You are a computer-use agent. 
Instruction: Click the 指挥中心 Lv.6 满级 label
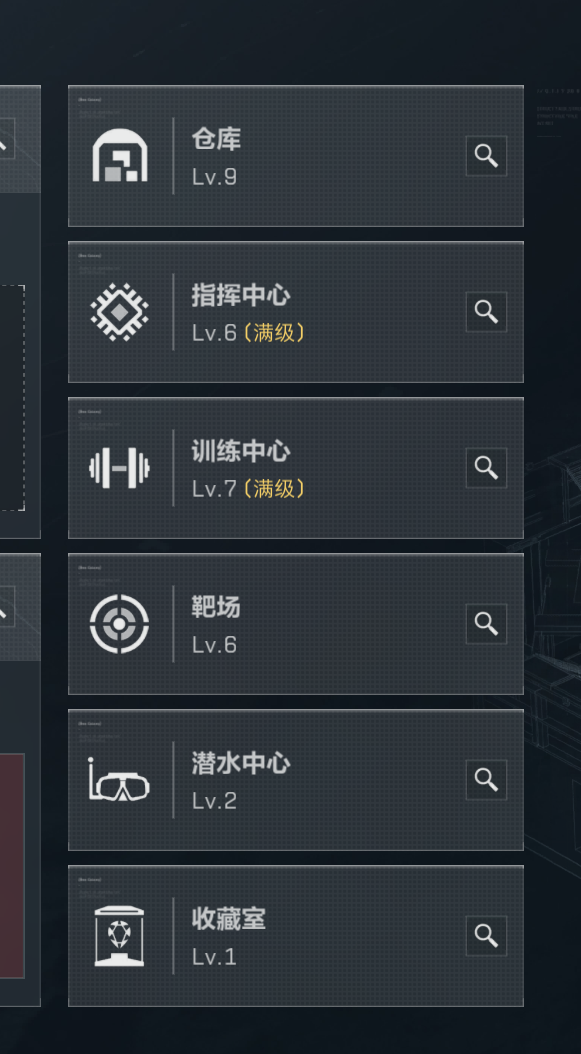pyautogui.click(x=249, y=333)
